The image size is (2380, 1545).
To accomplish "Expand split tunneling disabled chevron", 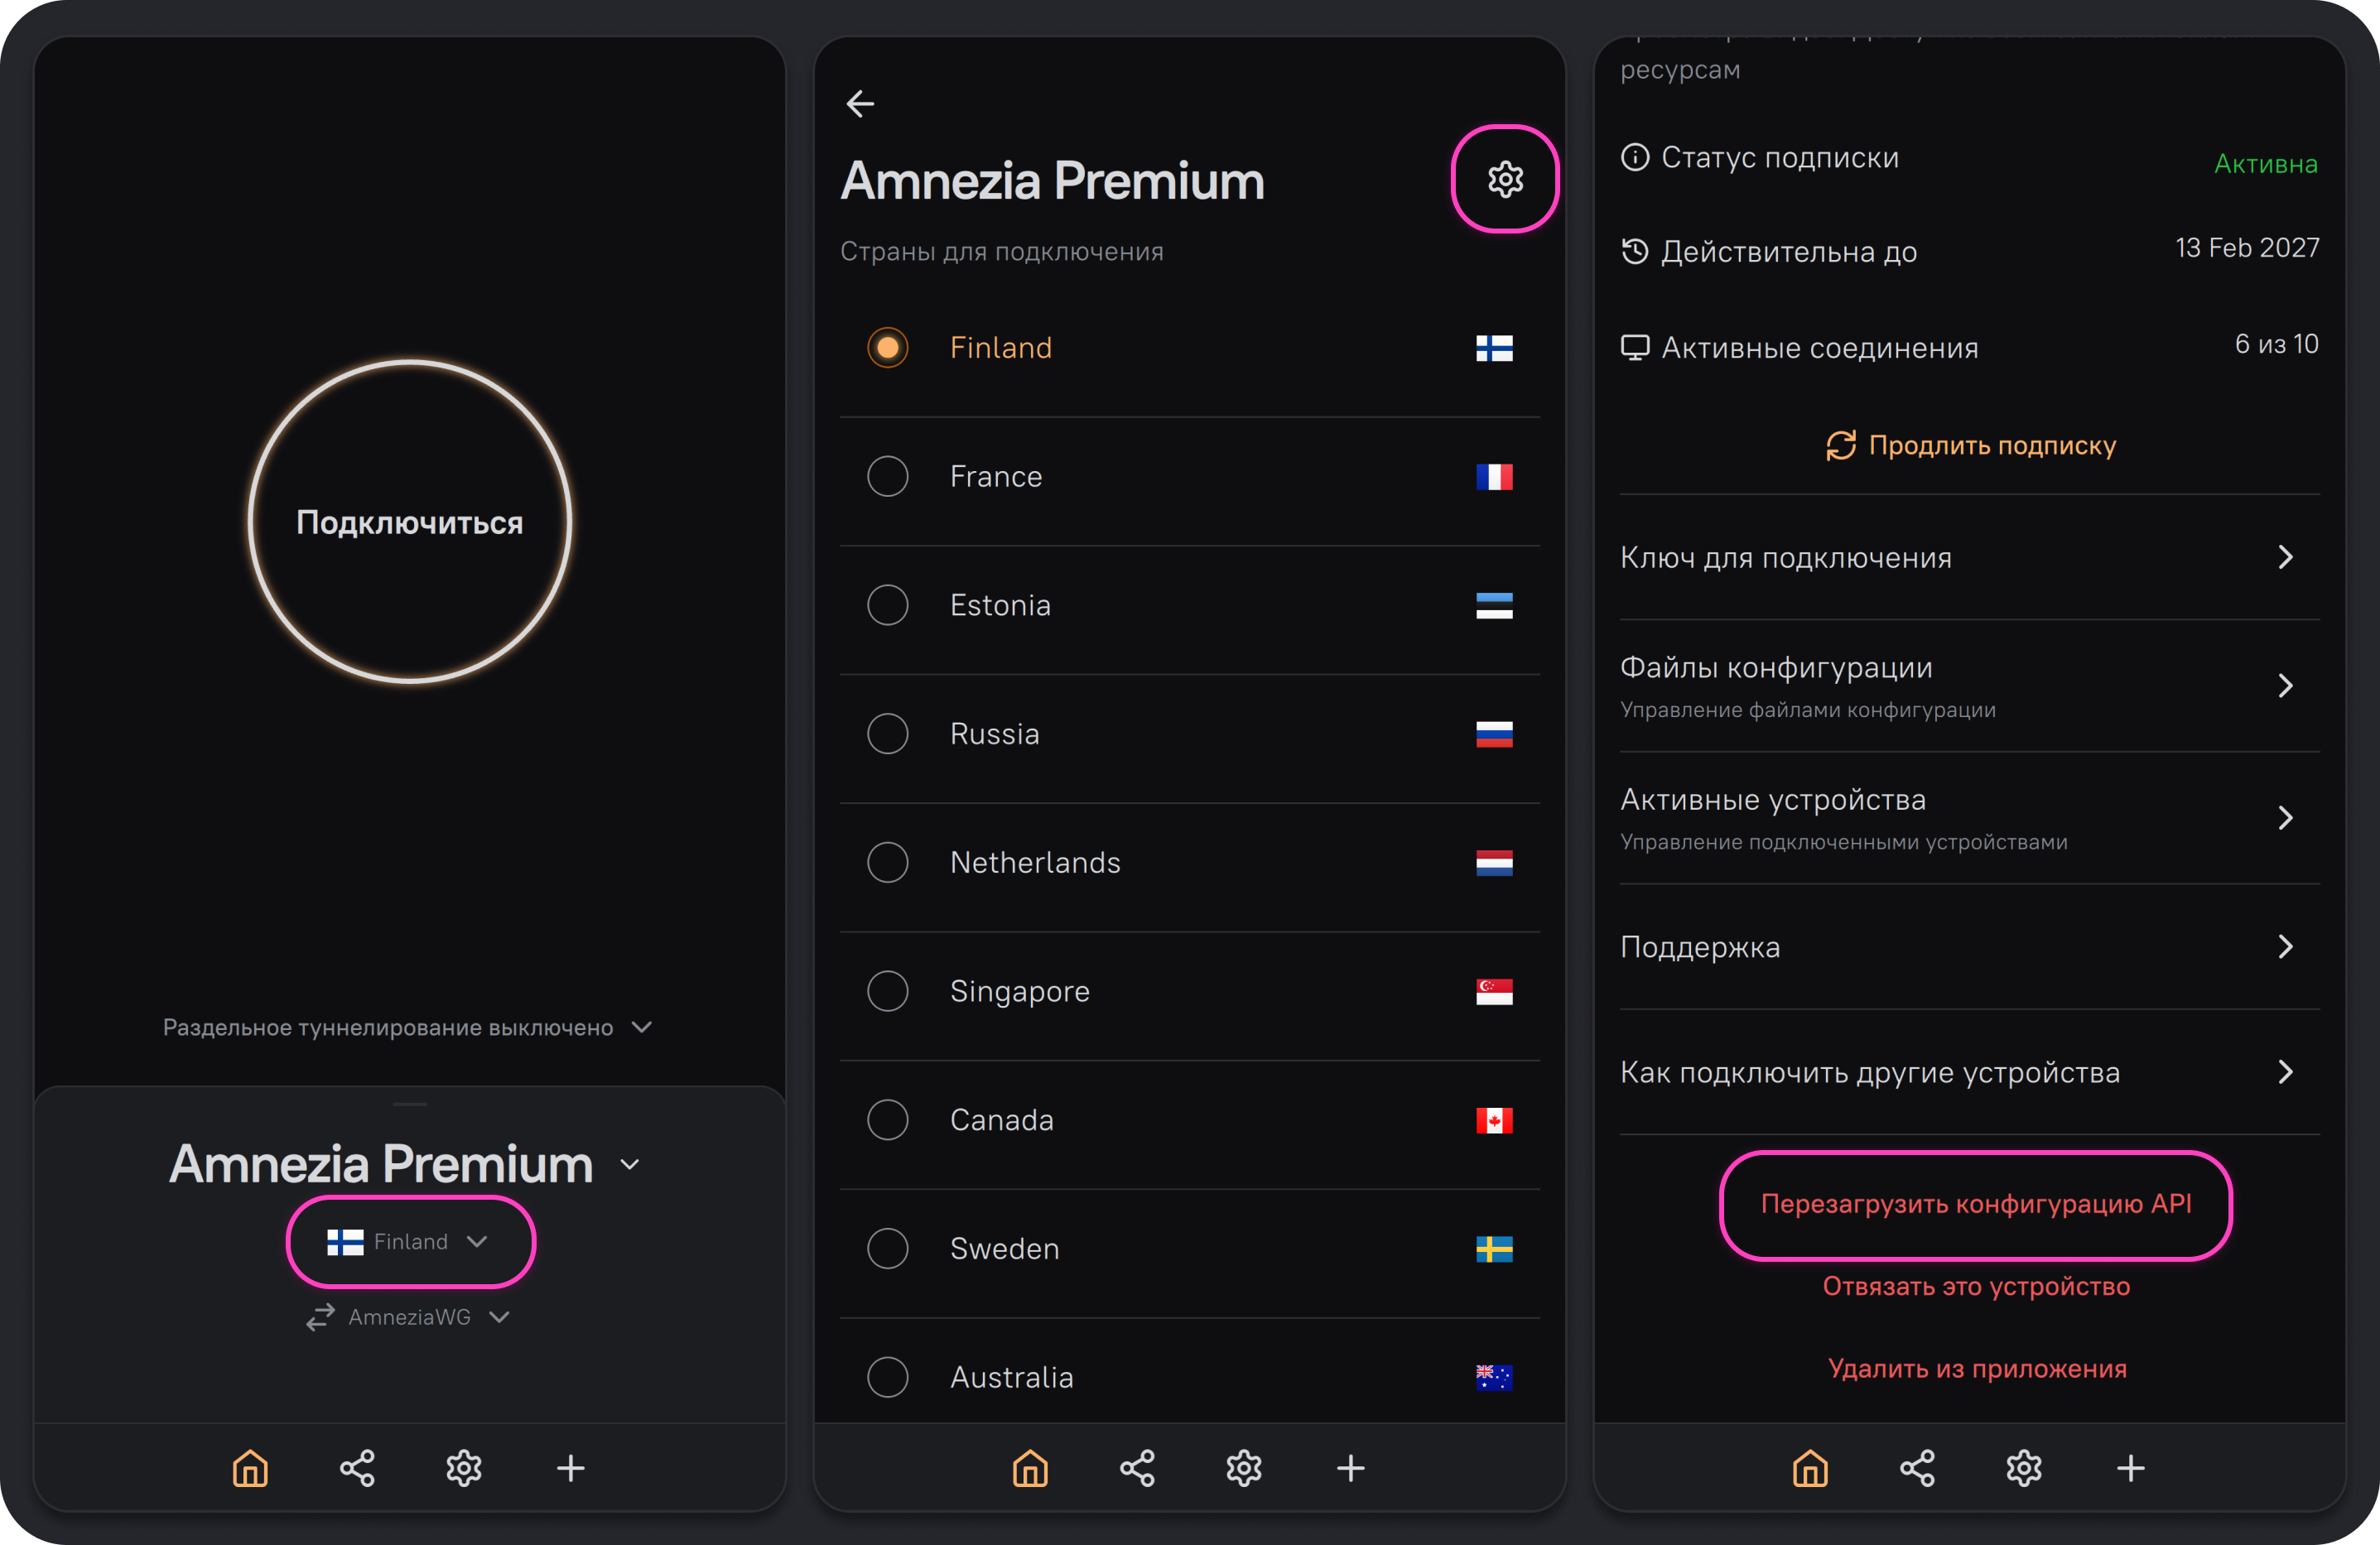I will [642, 1027].
